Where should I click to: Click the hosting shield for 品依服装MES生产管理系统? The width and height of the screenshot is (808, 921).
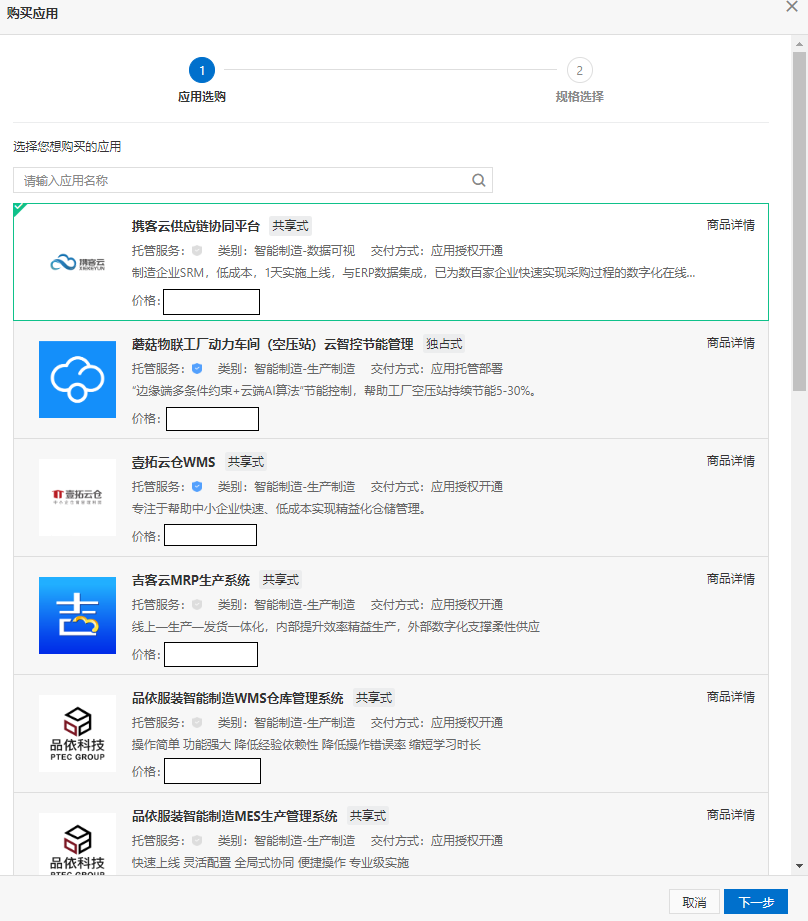click(197, 841)
